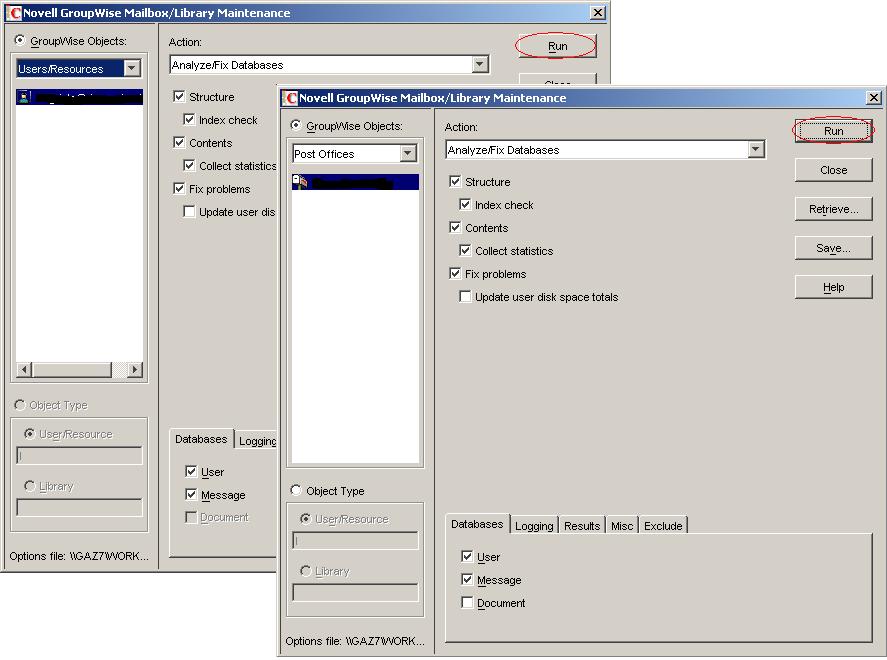Image resolution: width=887 pixels, height=660 pixels.
Task: Click the Close button in front window
Action: (x=833, y=170)
